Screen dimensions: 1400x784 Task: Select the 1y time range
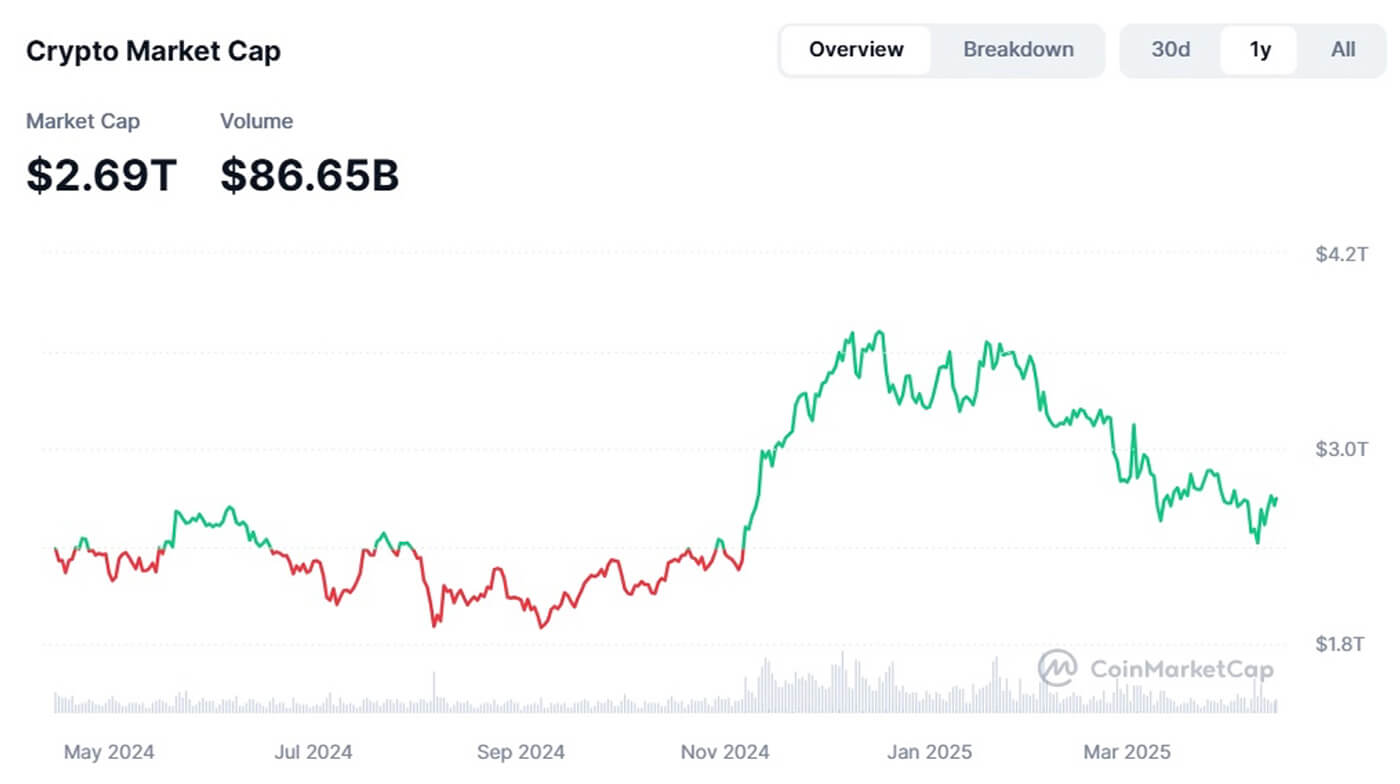1260,50
